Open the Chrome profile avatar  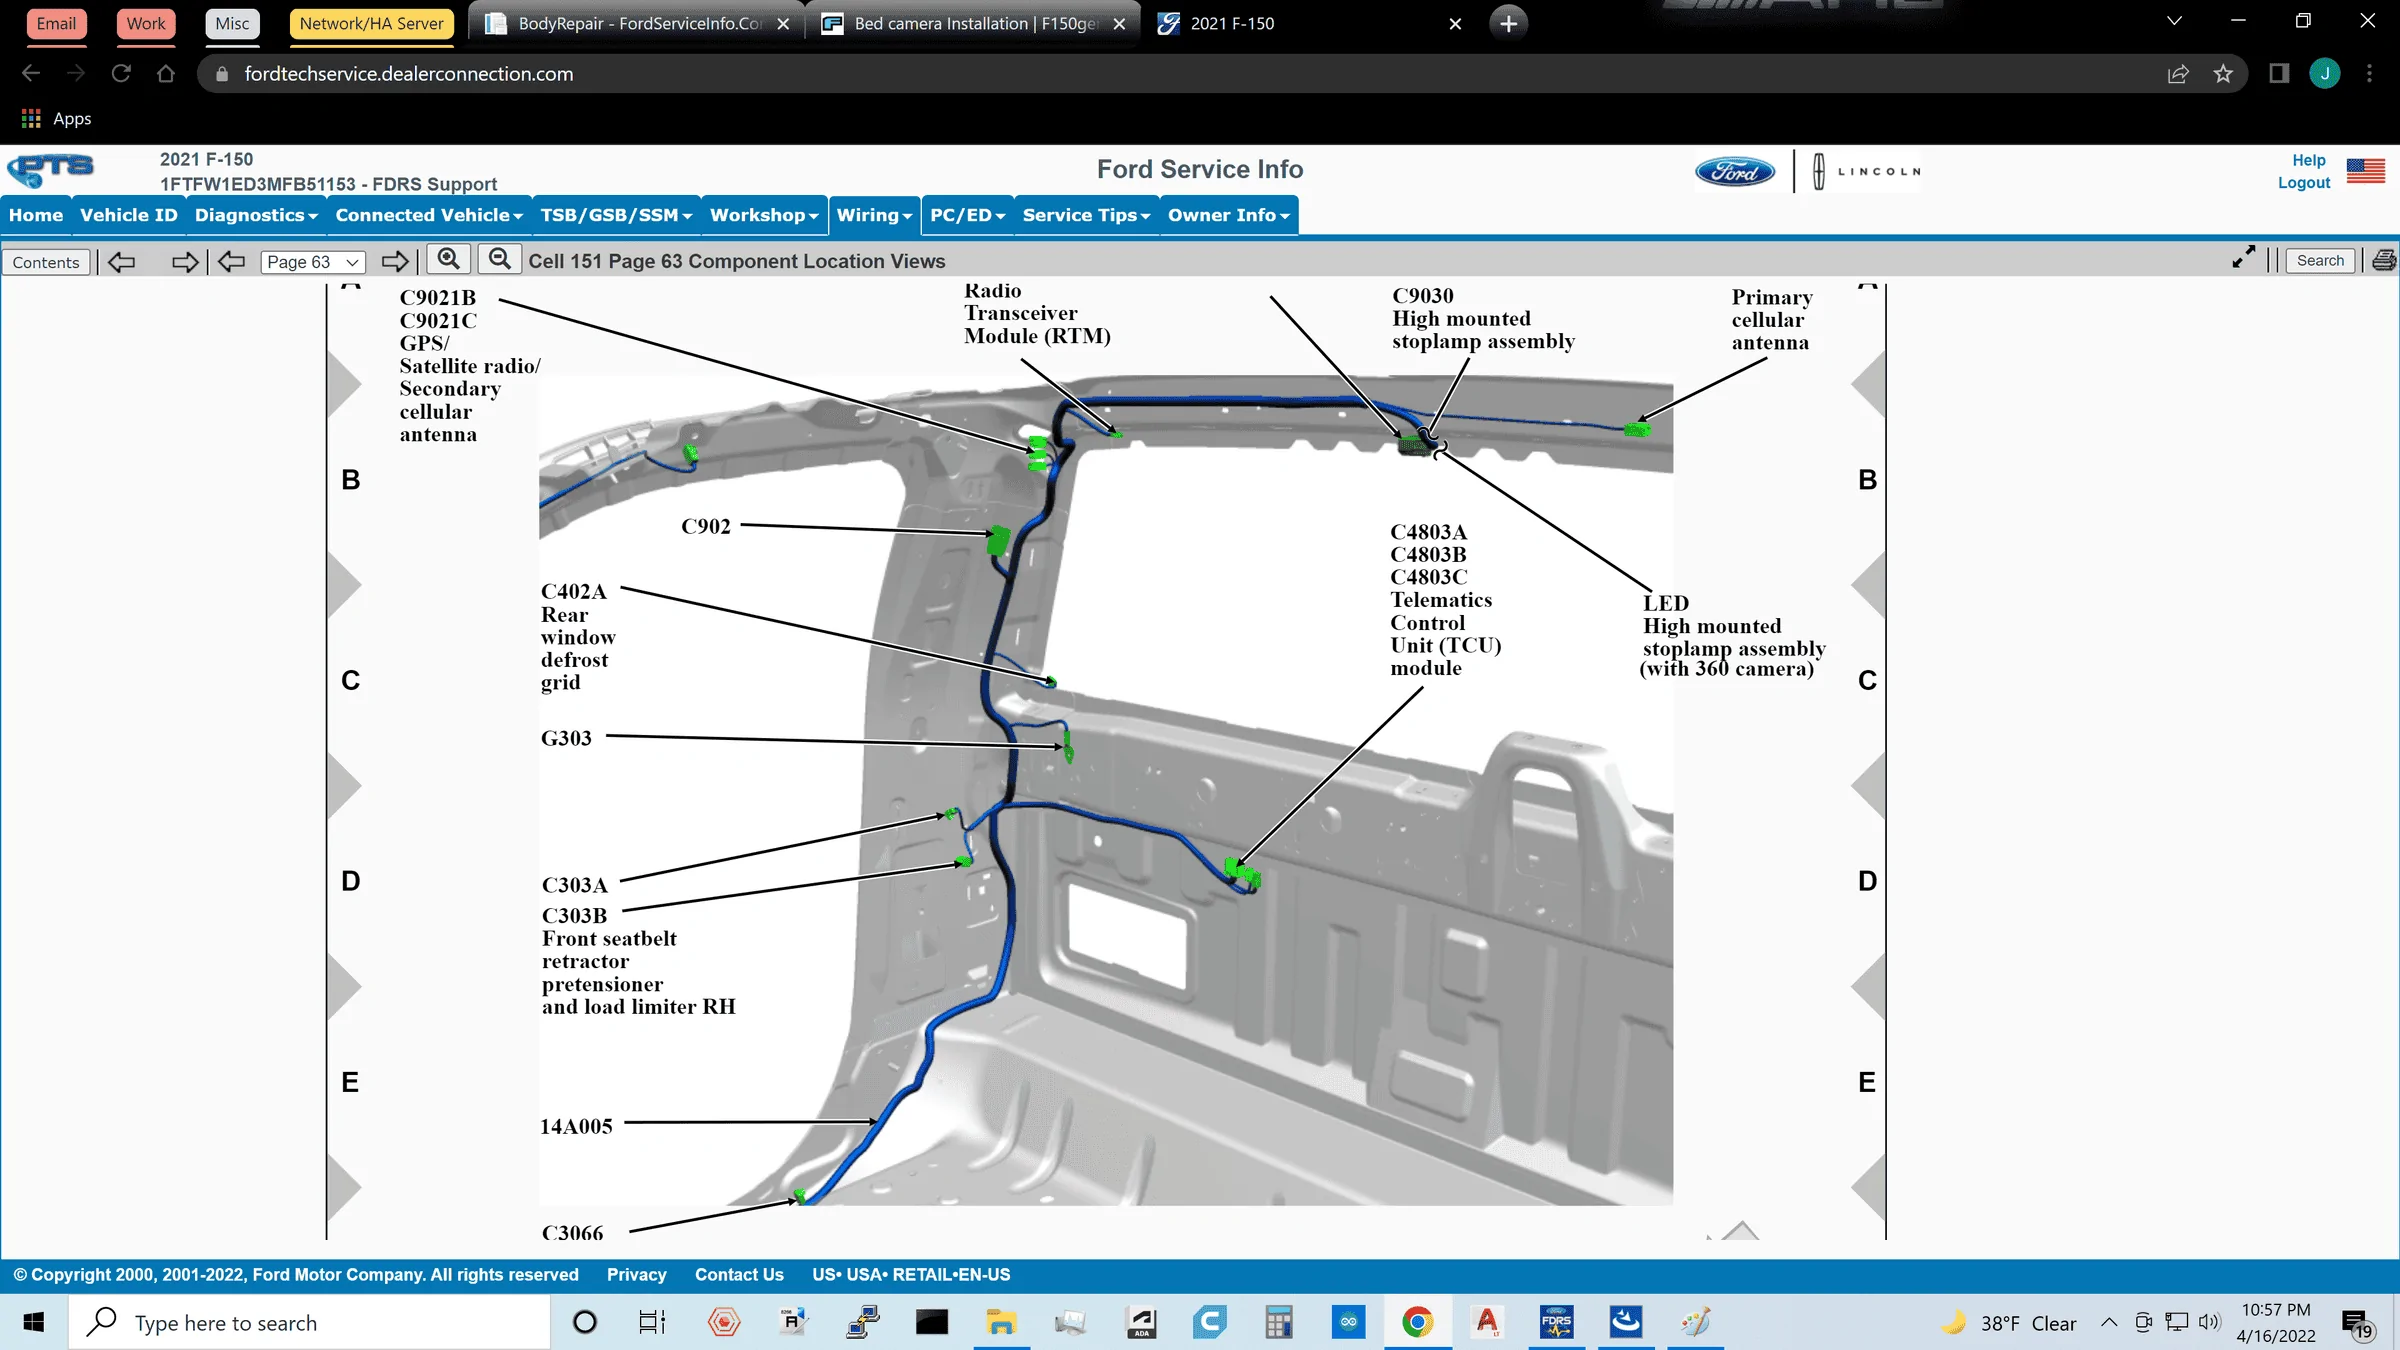point(2325,73)
